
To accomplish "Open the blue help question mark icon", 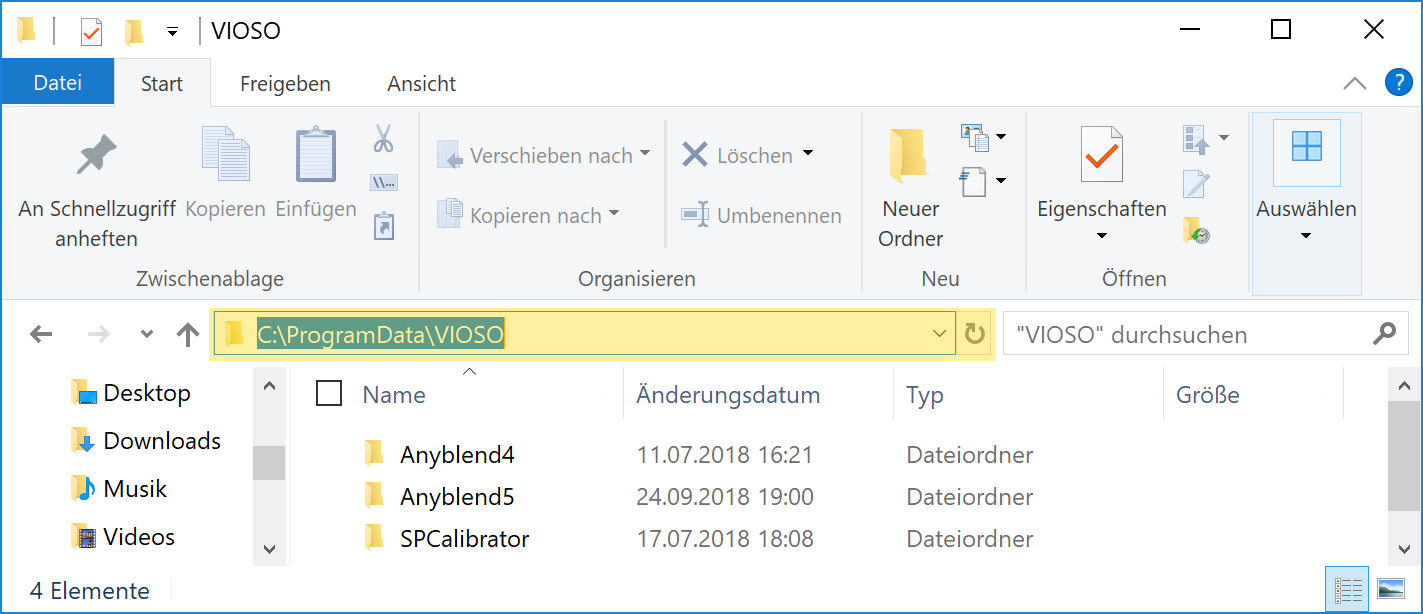I will (1398, 82).
